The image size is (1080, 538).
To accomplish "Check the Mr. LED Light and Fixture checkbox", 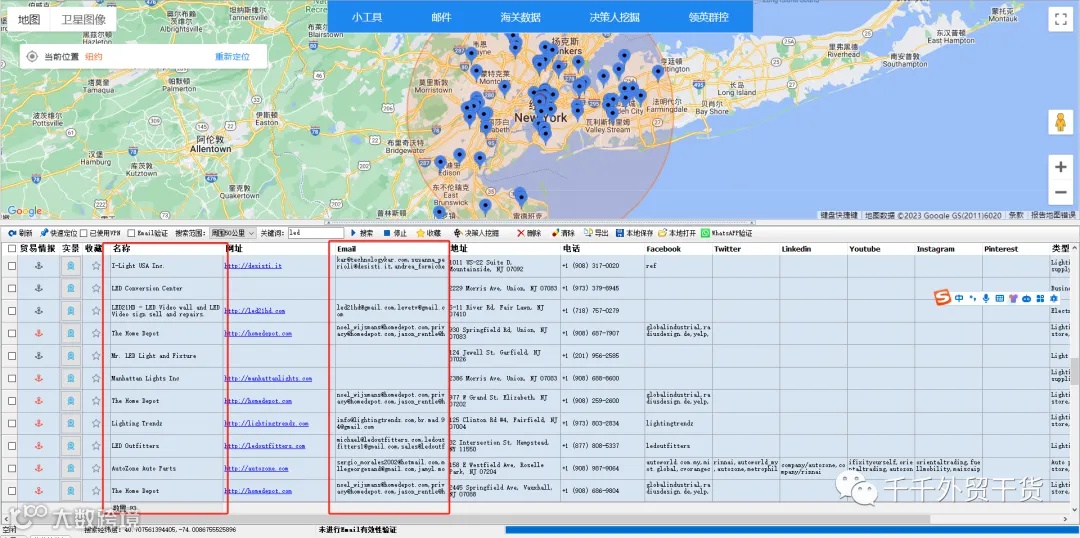I will (x=12, y=355).
